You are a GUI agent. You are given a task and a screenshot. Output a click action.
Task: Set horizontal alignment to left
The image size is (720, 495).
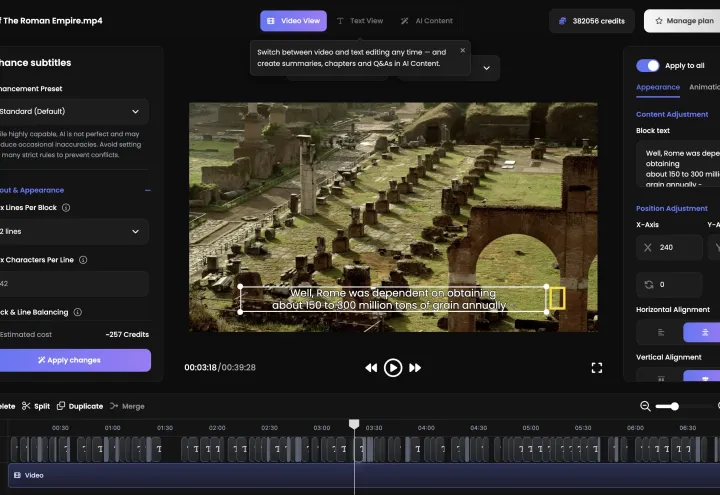[x=661, y=332]
